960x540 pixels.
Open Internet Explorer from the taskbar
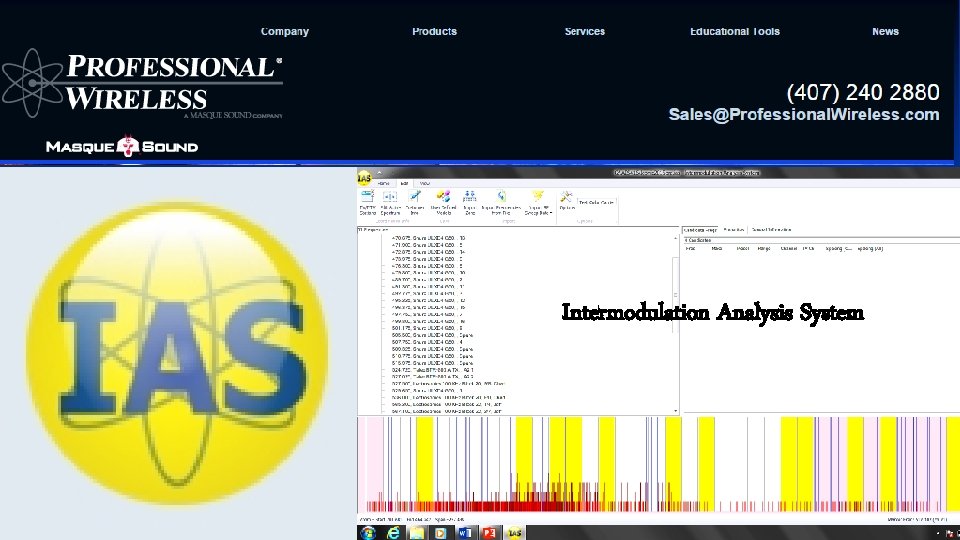pos(392,533)
